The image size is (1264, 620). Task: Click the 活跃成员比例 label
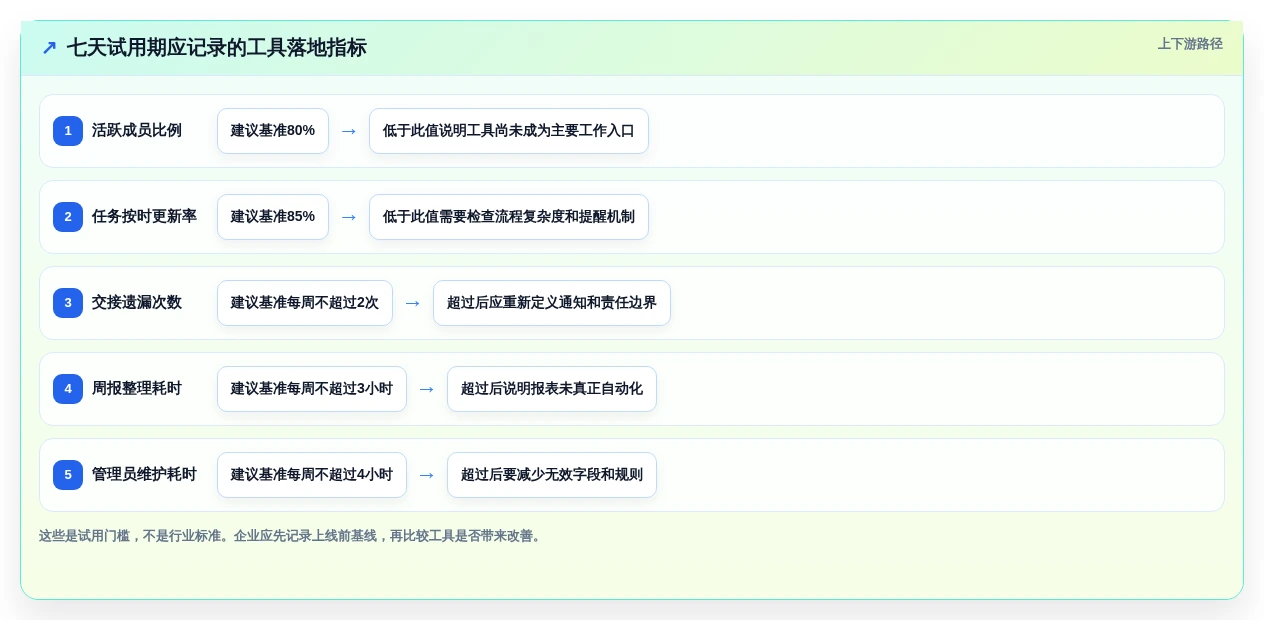(x=137, y=131)
